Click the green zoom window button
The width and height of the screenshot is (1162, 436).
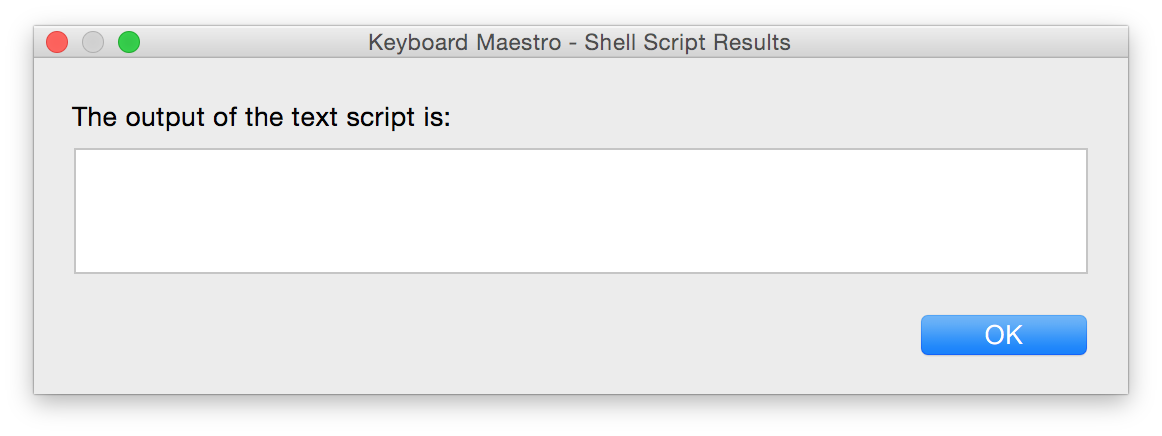(129, 42)
